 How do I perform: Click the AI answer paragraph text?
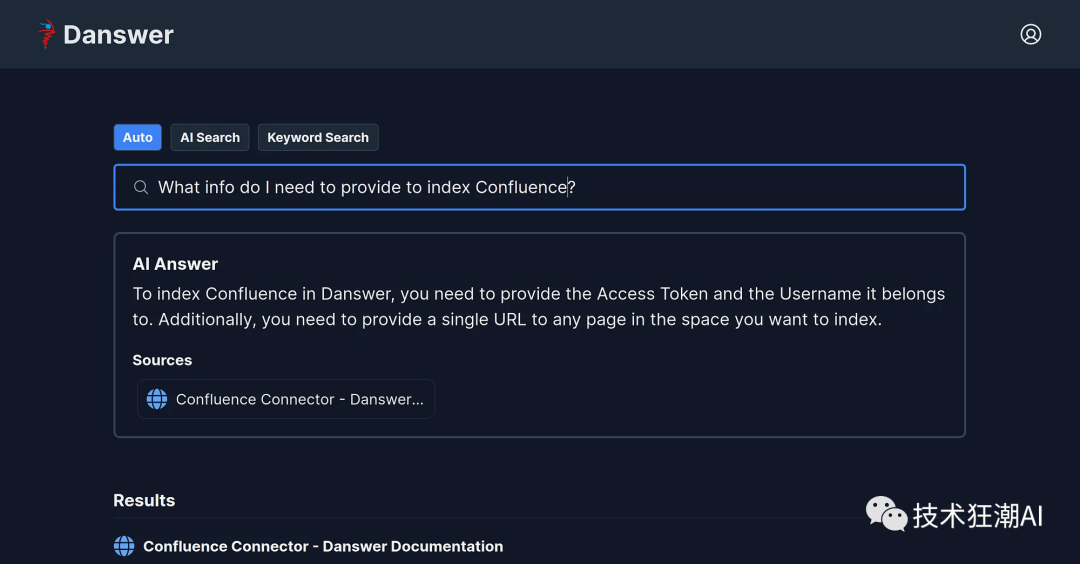pos(539,306)
